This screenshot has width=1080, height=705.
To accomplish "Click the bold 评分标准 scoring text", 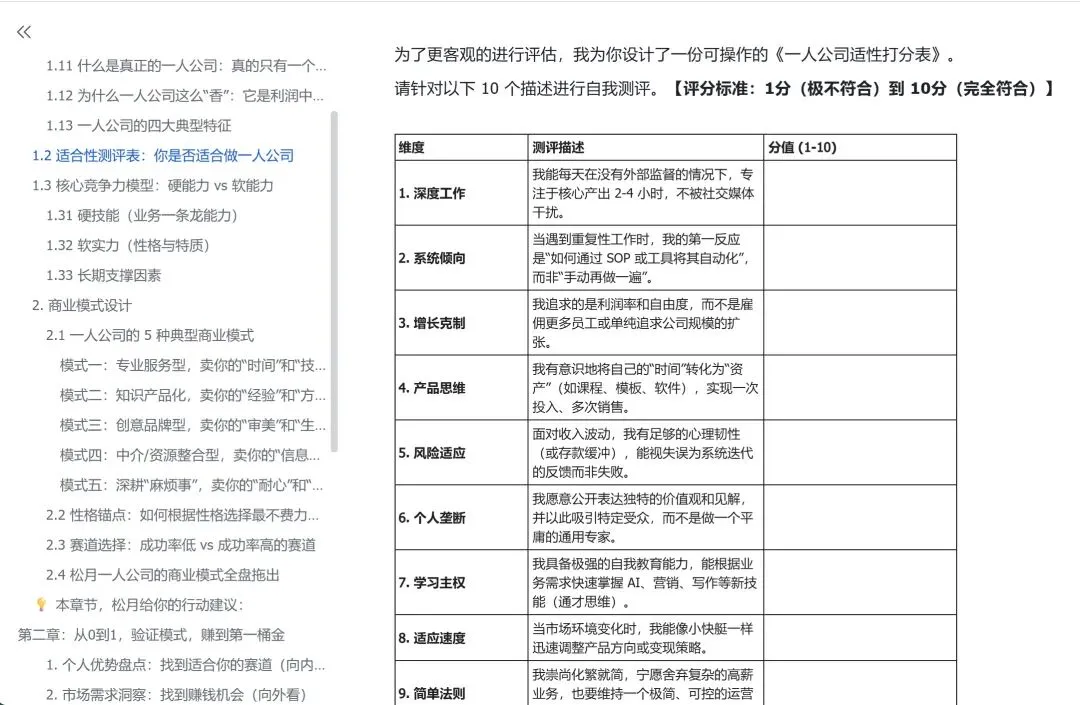I will [862, 89].
